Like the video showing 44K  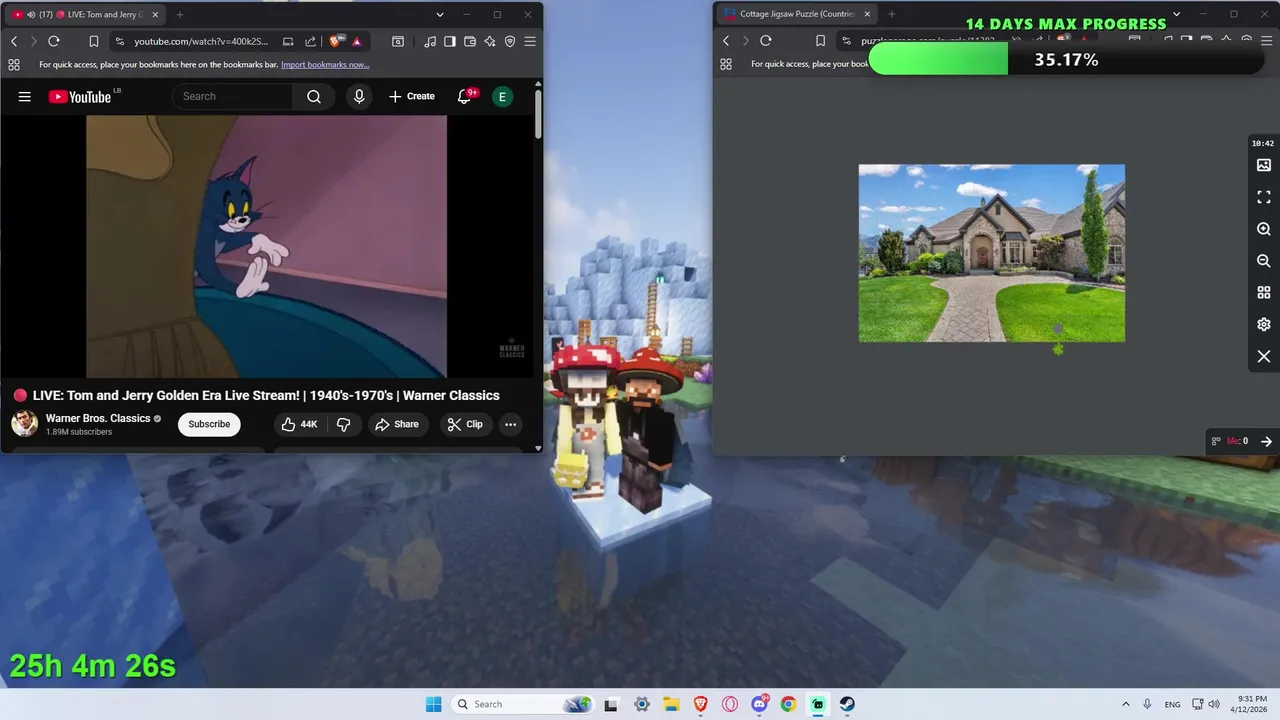click(x=299, y=424)
